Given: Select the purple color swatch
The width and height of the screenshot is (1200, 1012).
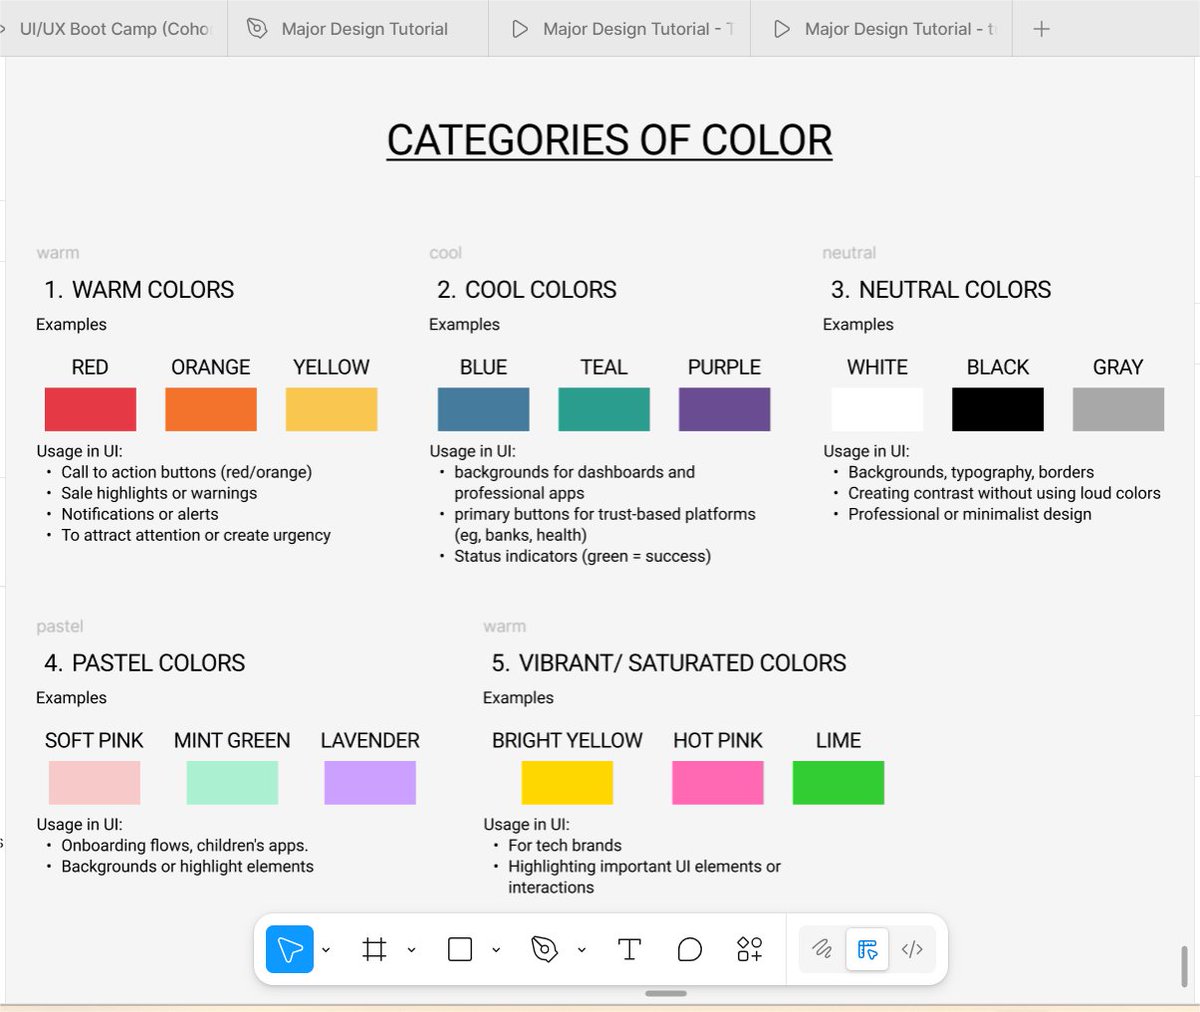Looking at the screenshot, I should [x=725, y=409].
